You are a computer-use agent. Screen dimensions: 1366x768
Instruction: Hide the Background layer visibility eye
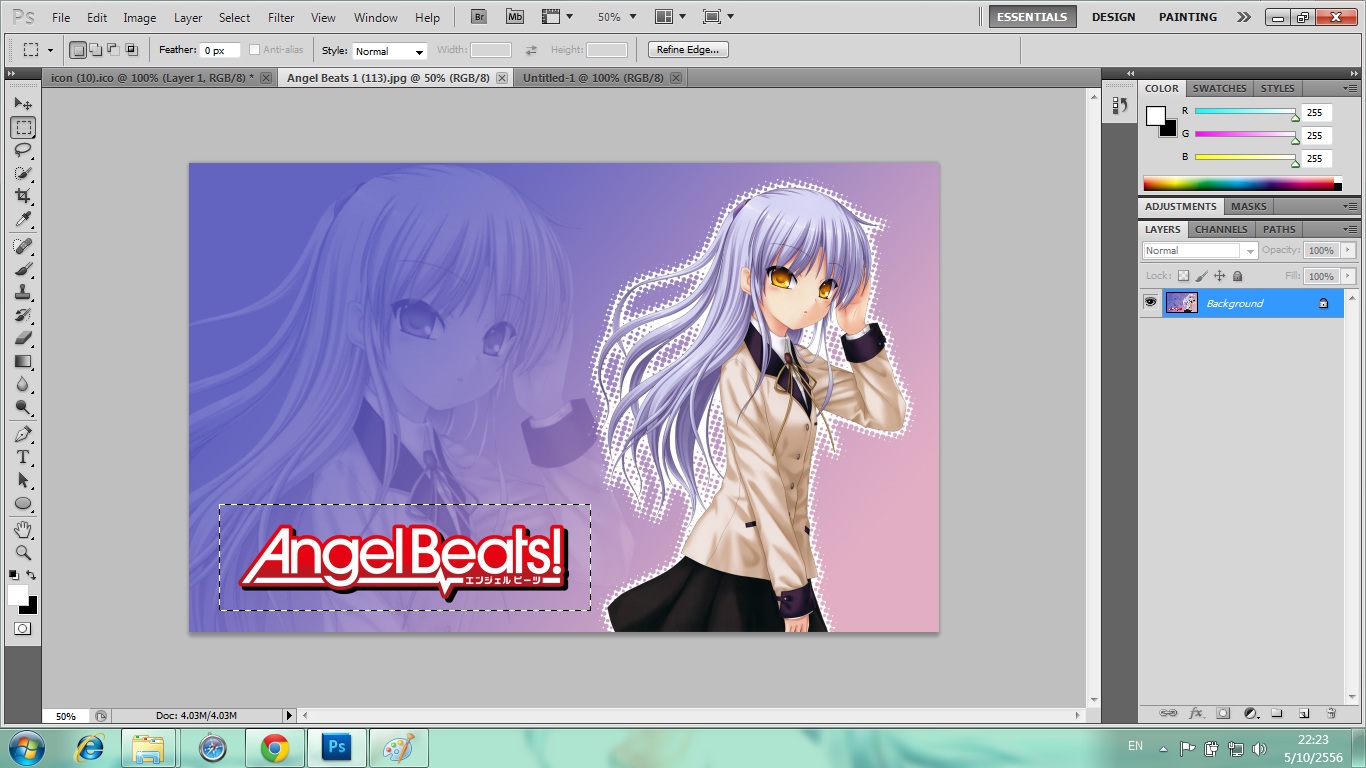coord(1151,302)
